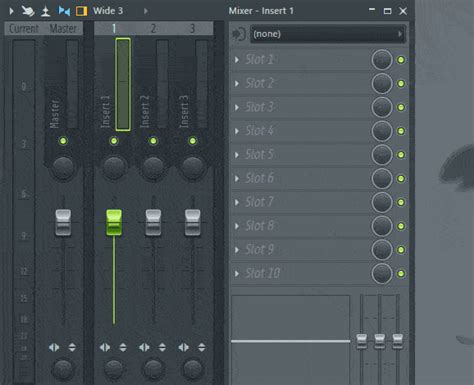Viewport: 474px width, 385px height.
Task: Click the Slot 9 effect slot label
Action: (x=260, y=250)
